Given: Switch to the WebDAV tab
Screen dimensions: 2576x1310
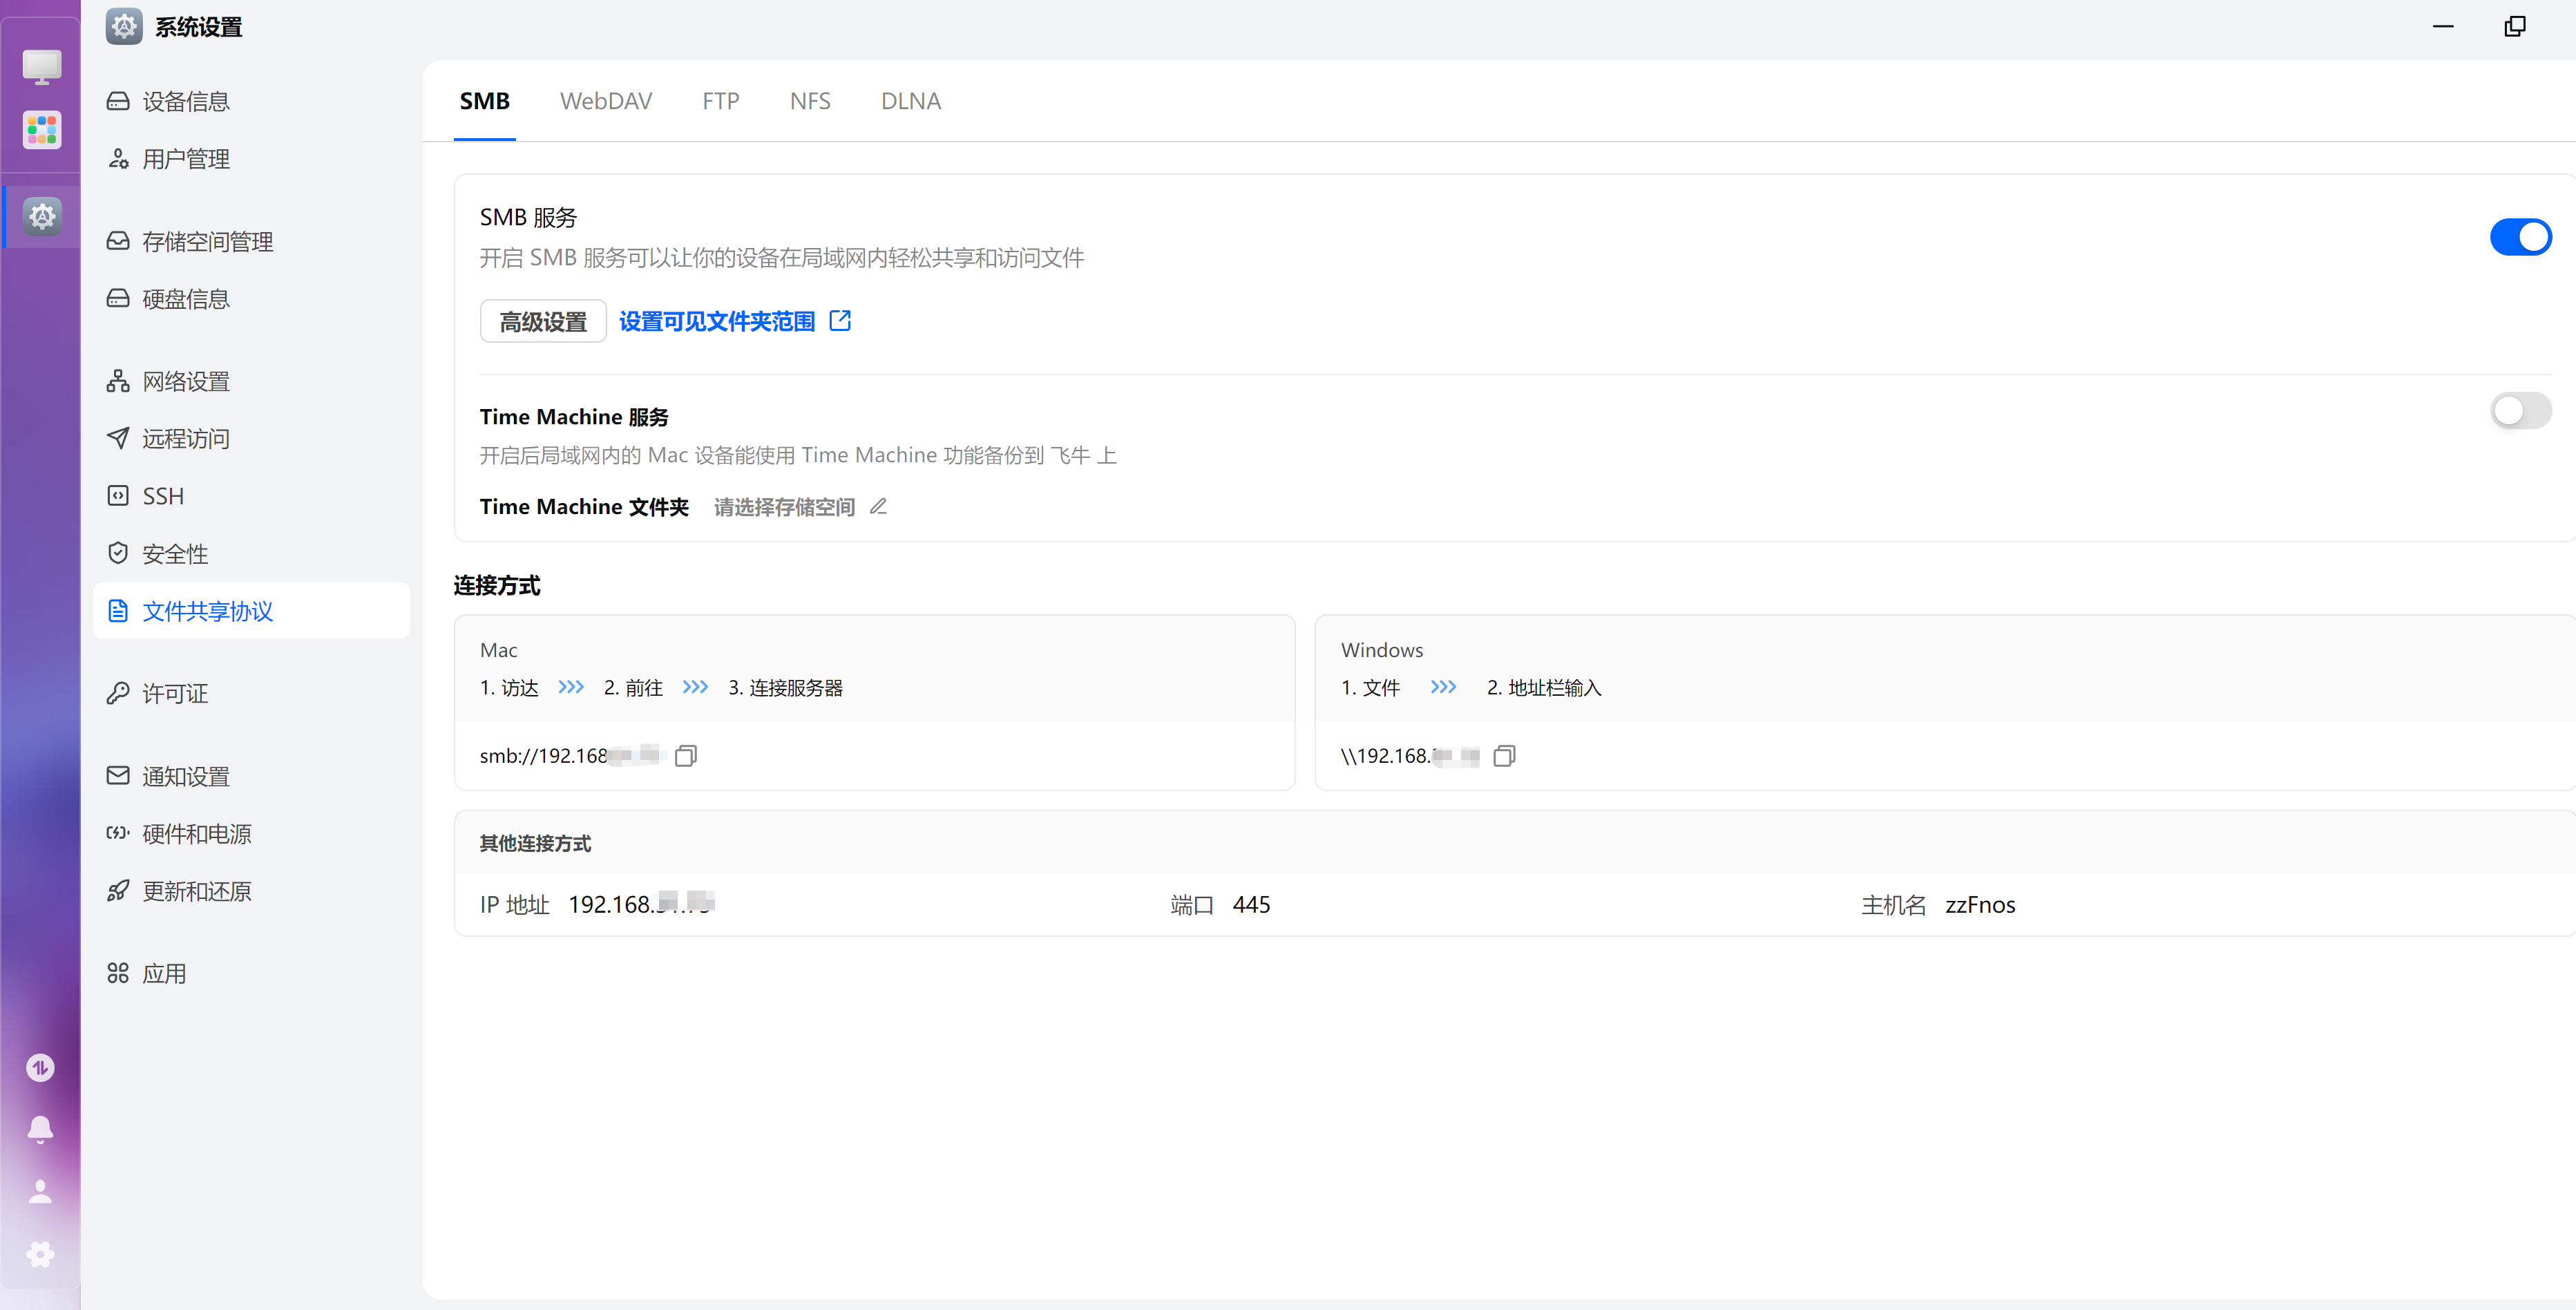Looking at the screenshot, I should 605,101.
